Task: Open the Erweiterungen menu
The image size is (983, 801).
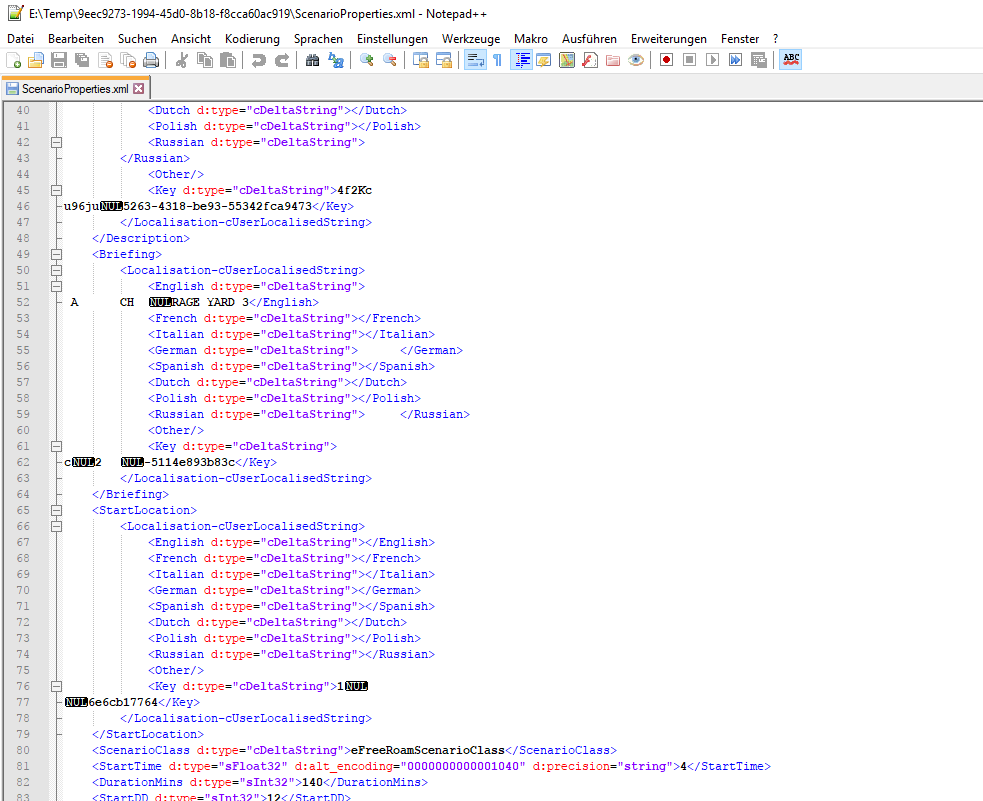Action: pyautogui.click(x=668, y=38)
